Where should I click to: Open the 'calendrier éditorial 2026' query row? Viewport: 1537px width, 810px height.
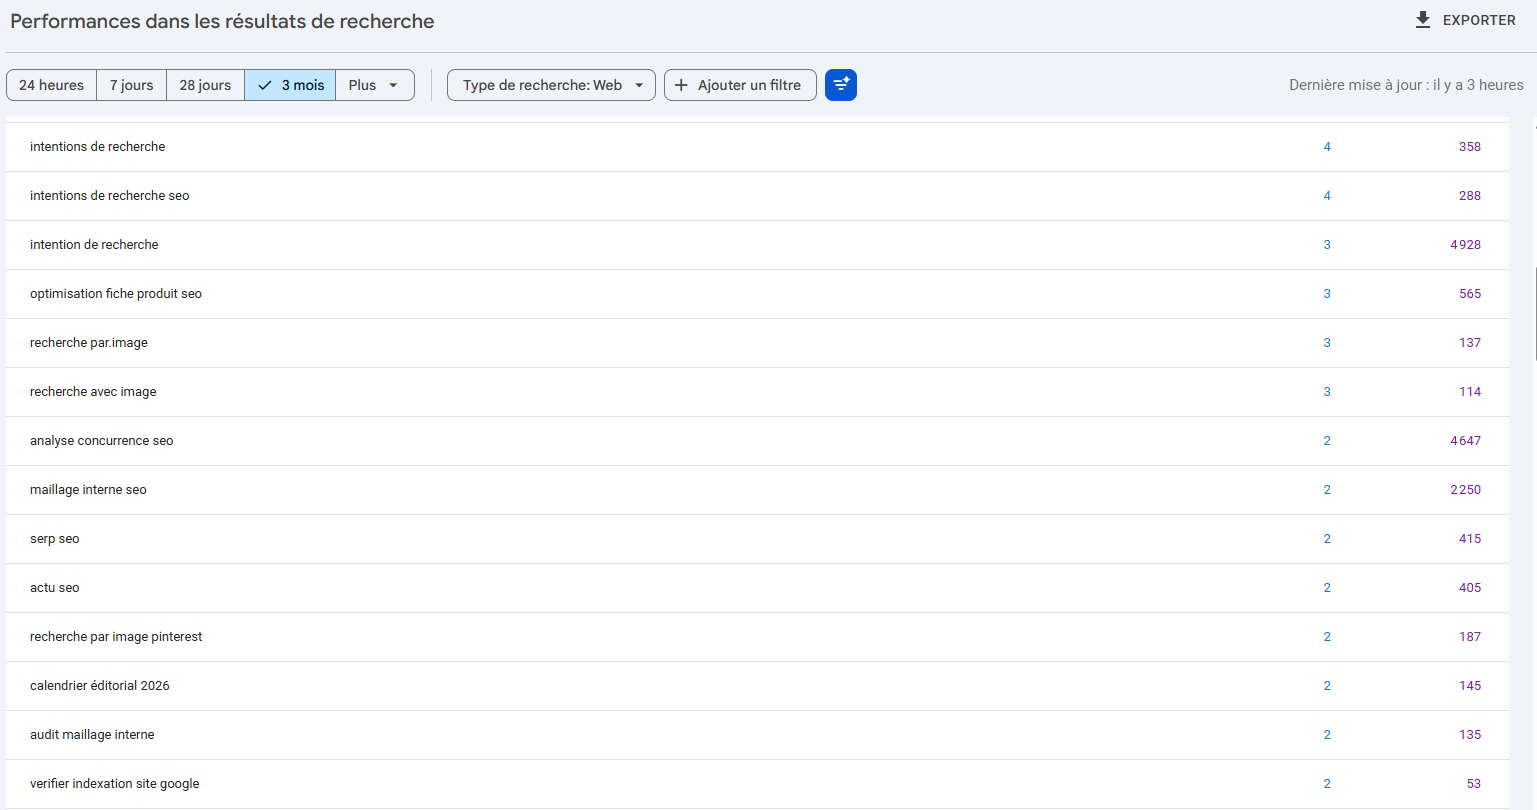(100, 686)
